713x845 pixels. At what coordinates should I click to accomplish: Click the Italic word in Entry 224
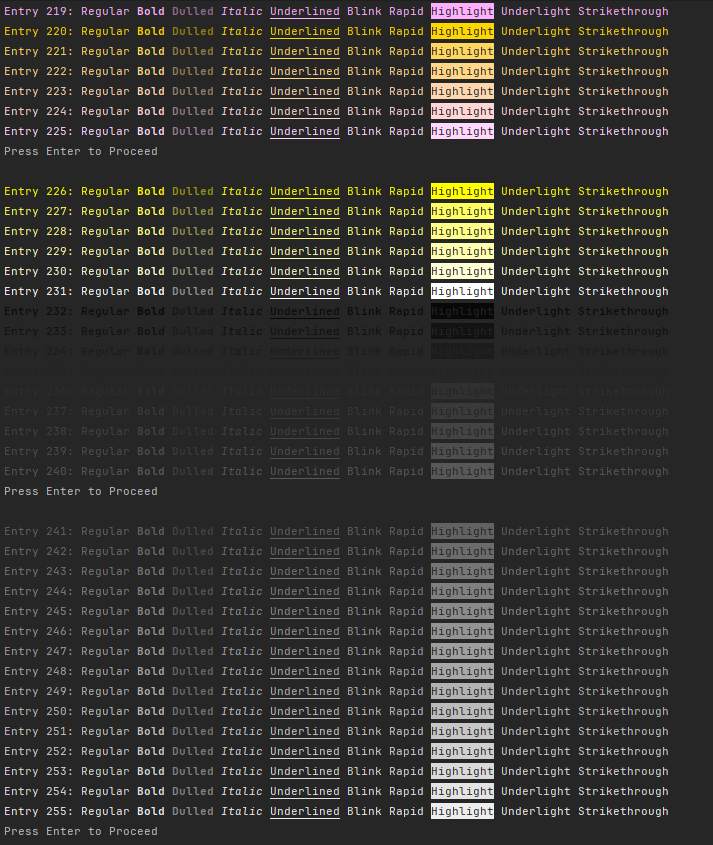242,111
